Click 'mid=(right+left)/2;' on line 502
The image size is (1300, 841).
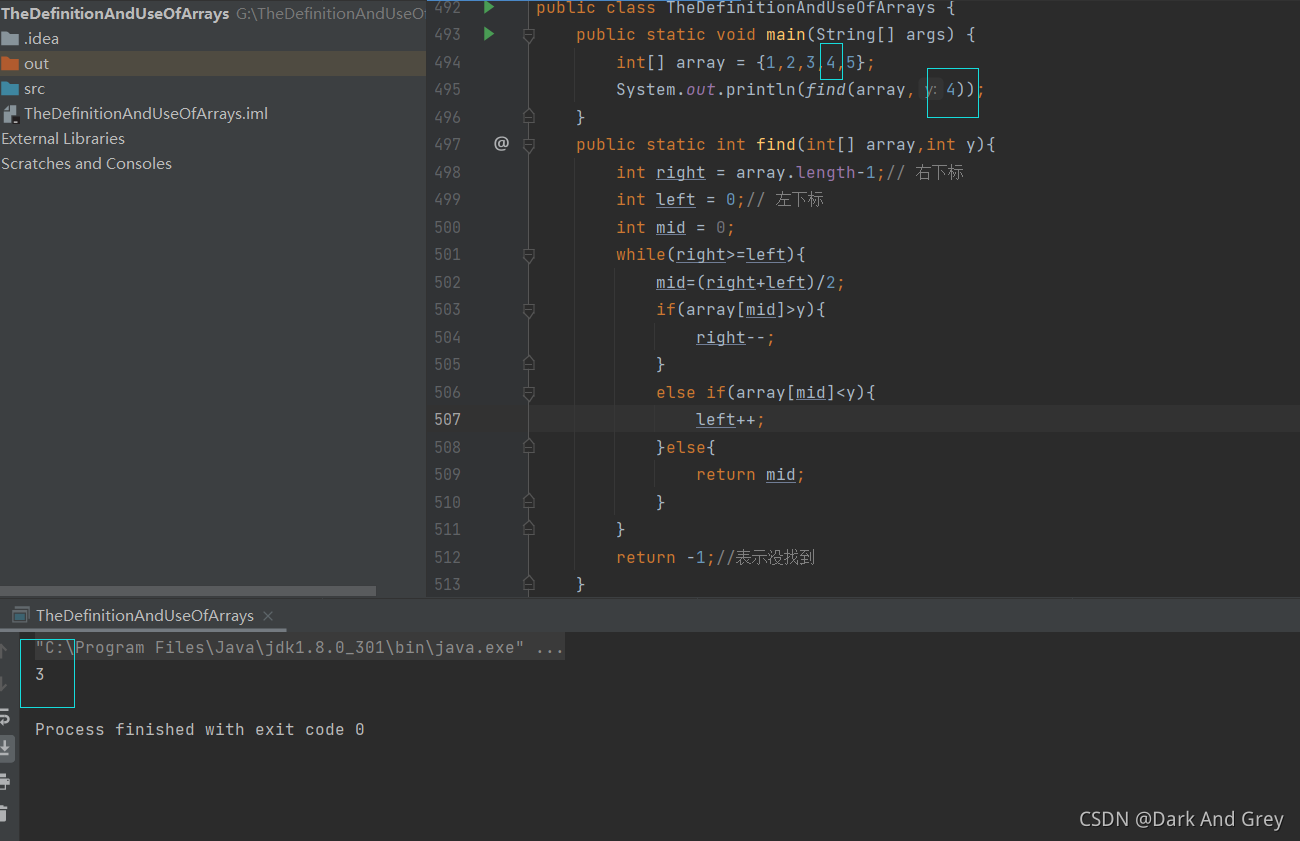(x=751, y=282)
